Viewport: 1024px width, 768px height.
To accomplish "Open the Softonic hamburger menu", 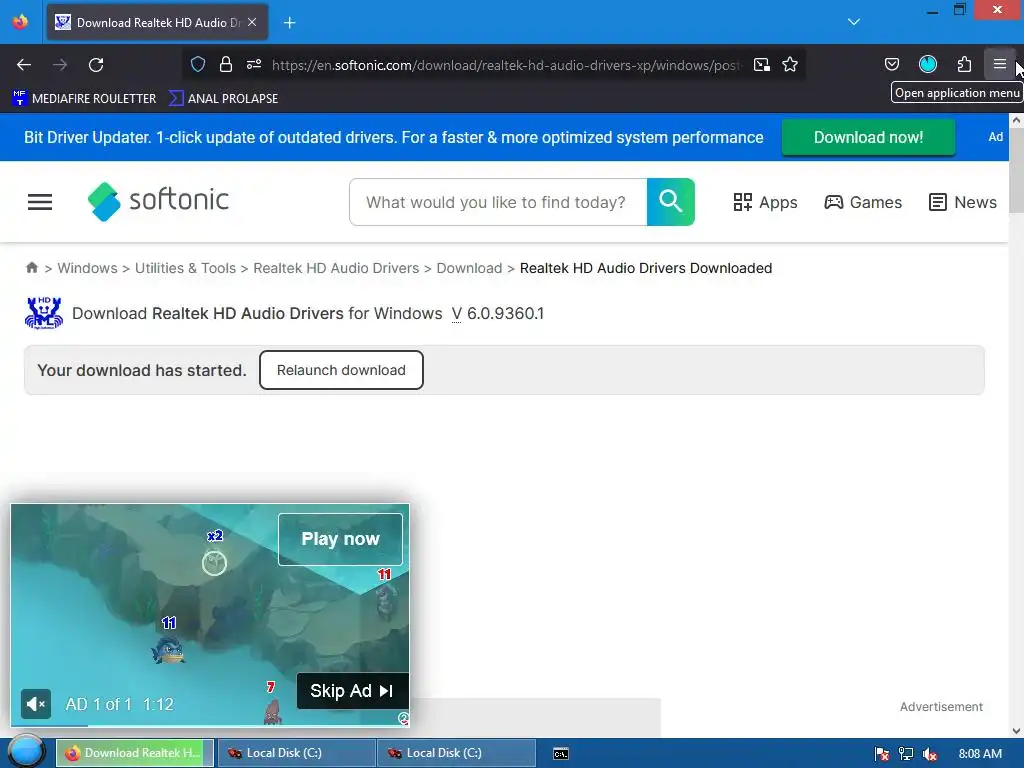I will coord(40,202).
